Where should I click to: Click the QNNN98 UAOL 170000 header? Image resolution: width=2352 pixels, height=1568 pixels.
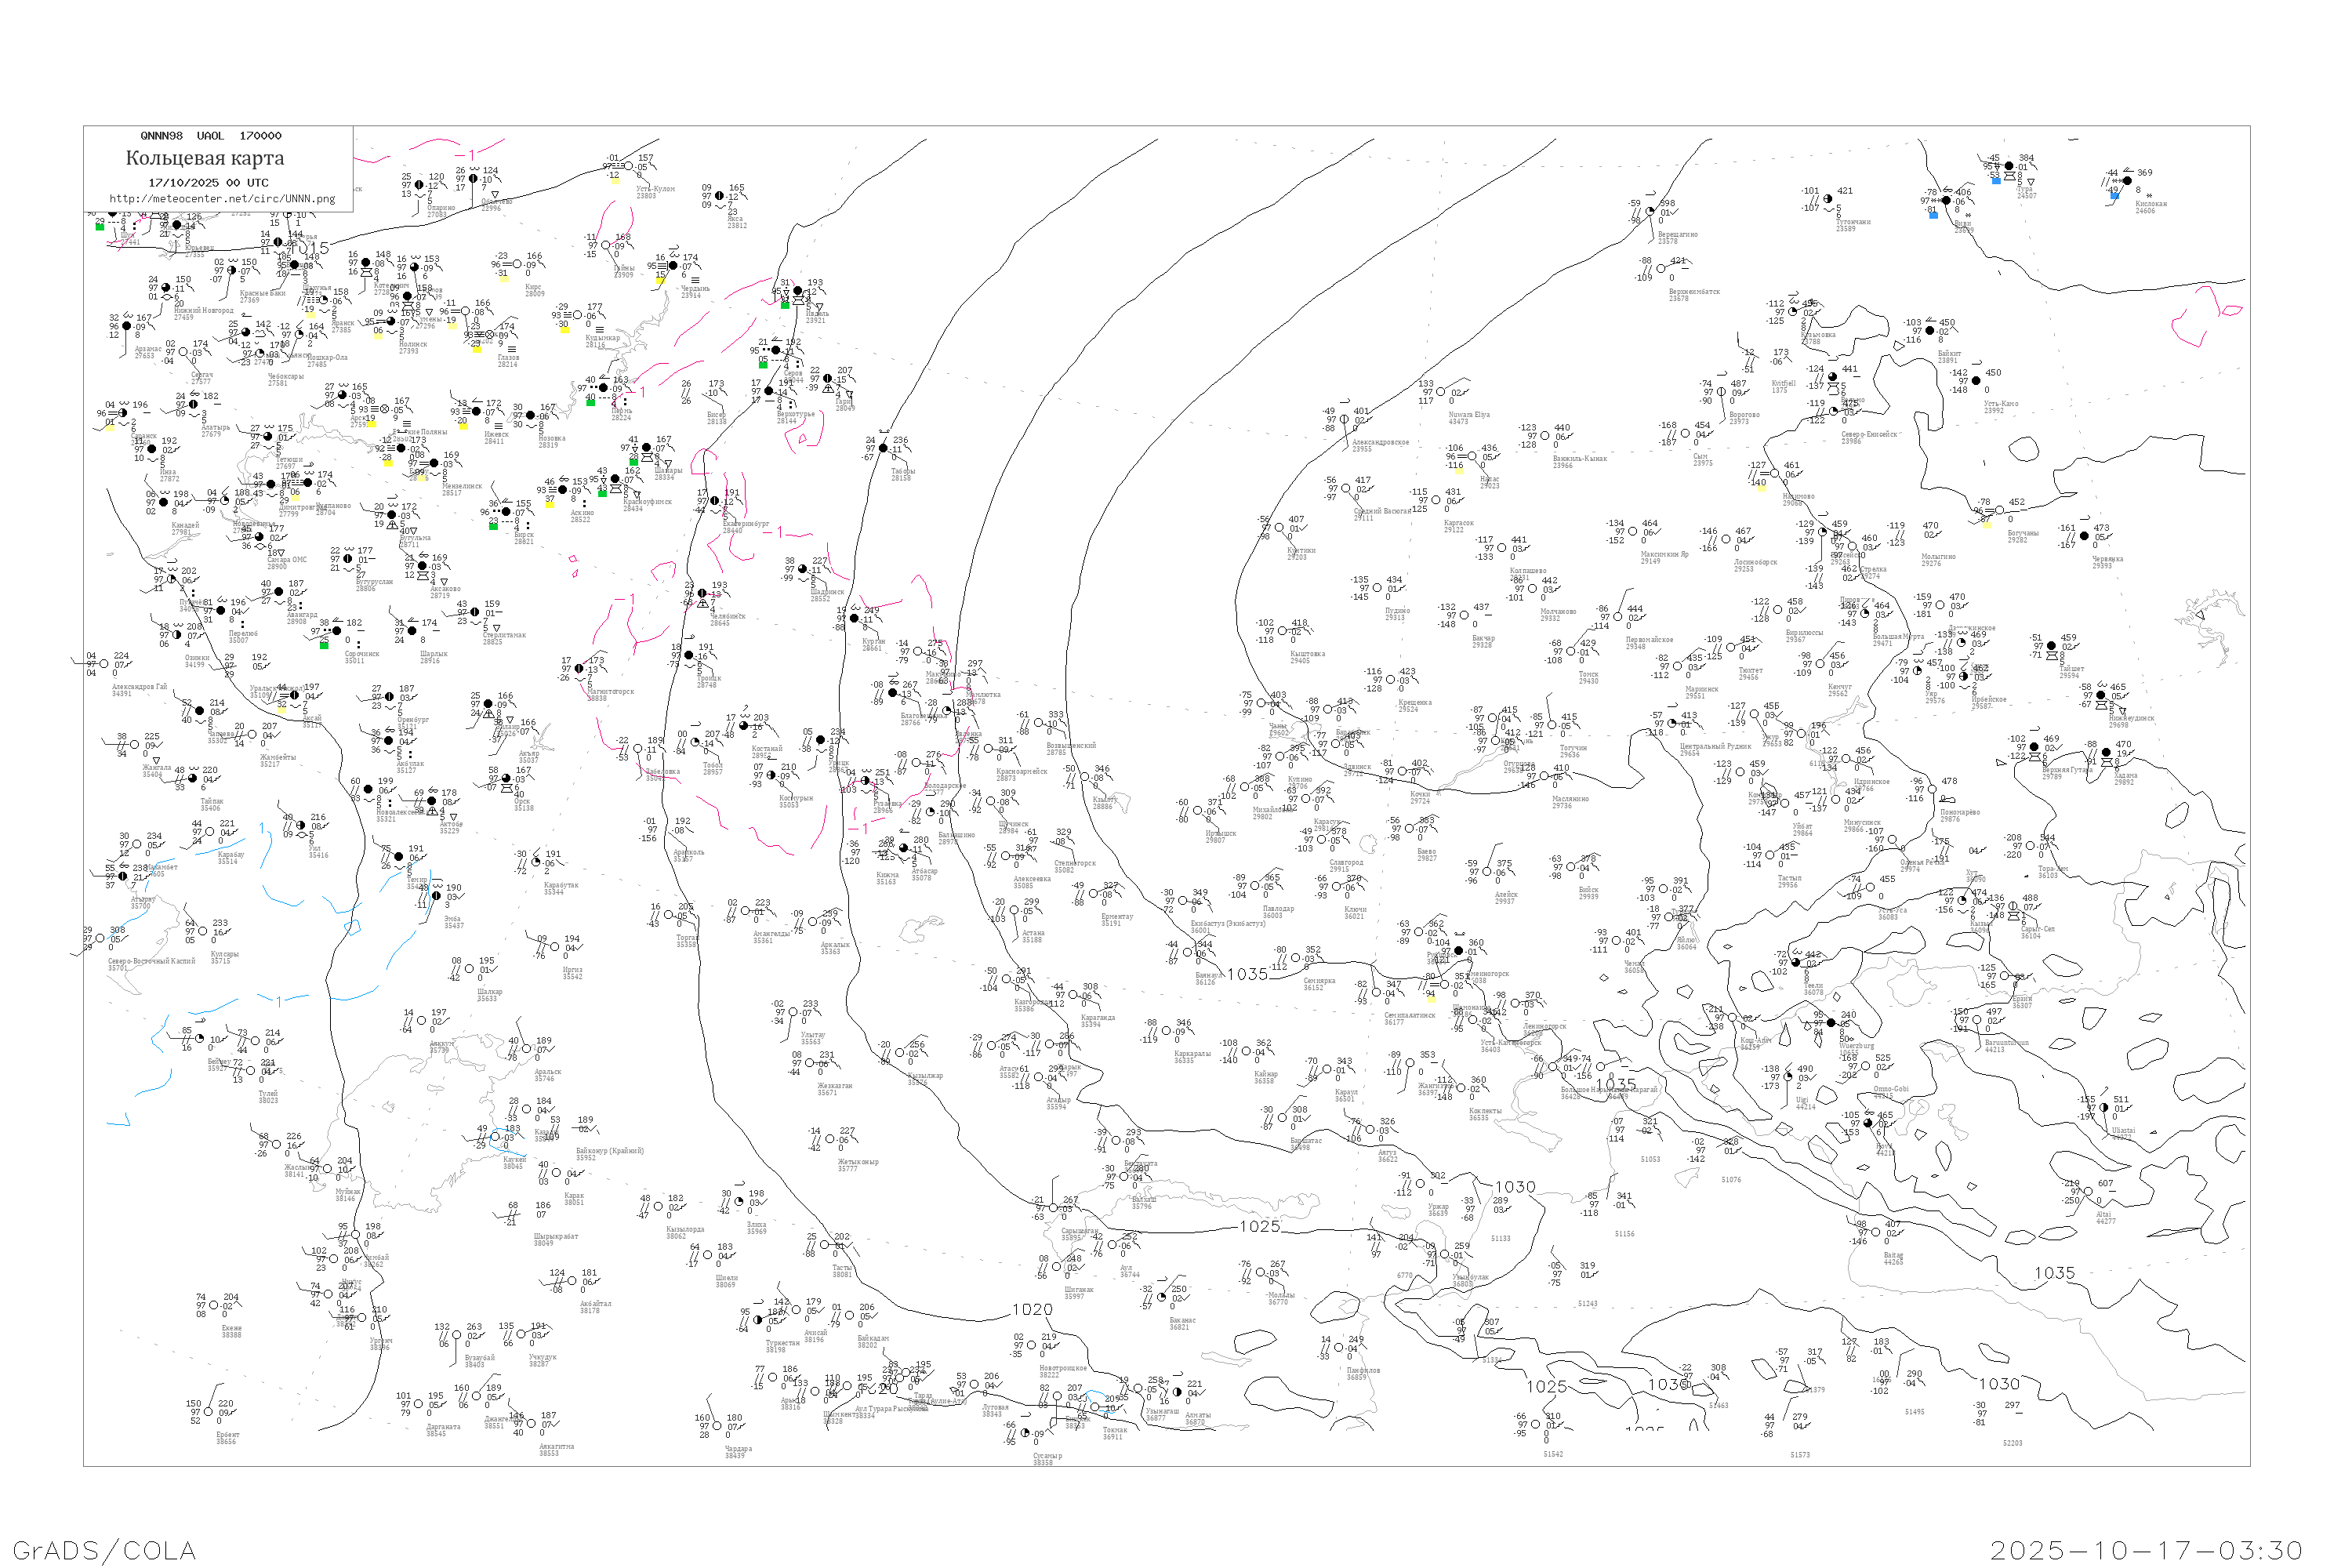211,136
